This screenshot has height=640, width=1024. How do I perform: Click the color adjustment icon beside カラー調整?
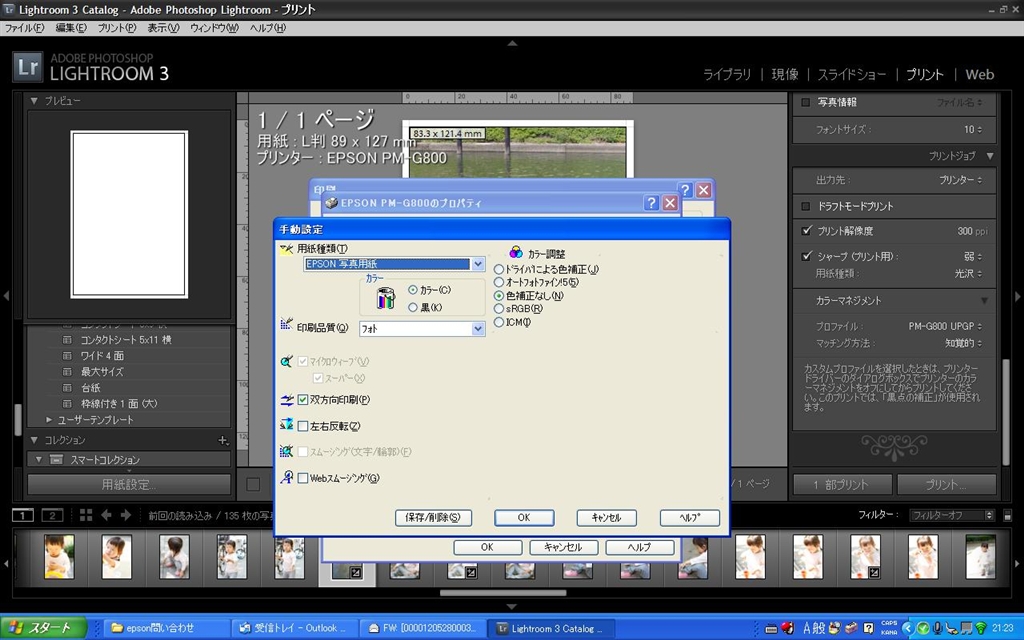click(x=516, y=253)
